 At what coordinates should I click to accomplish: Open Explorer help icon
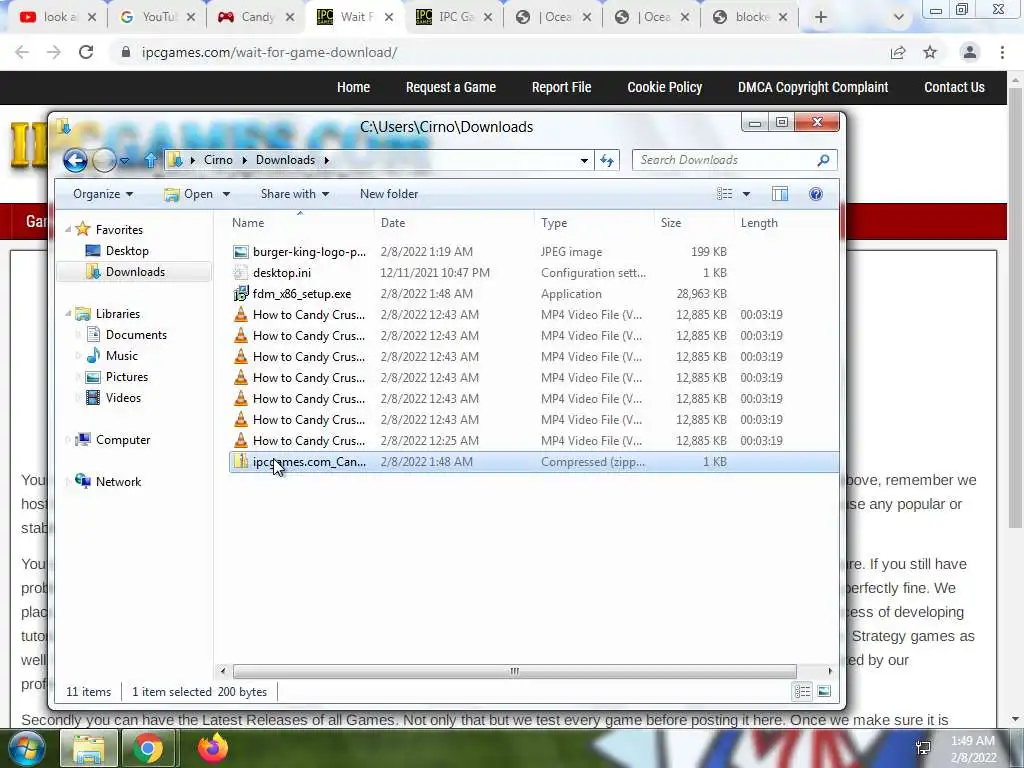coord(816,194)
